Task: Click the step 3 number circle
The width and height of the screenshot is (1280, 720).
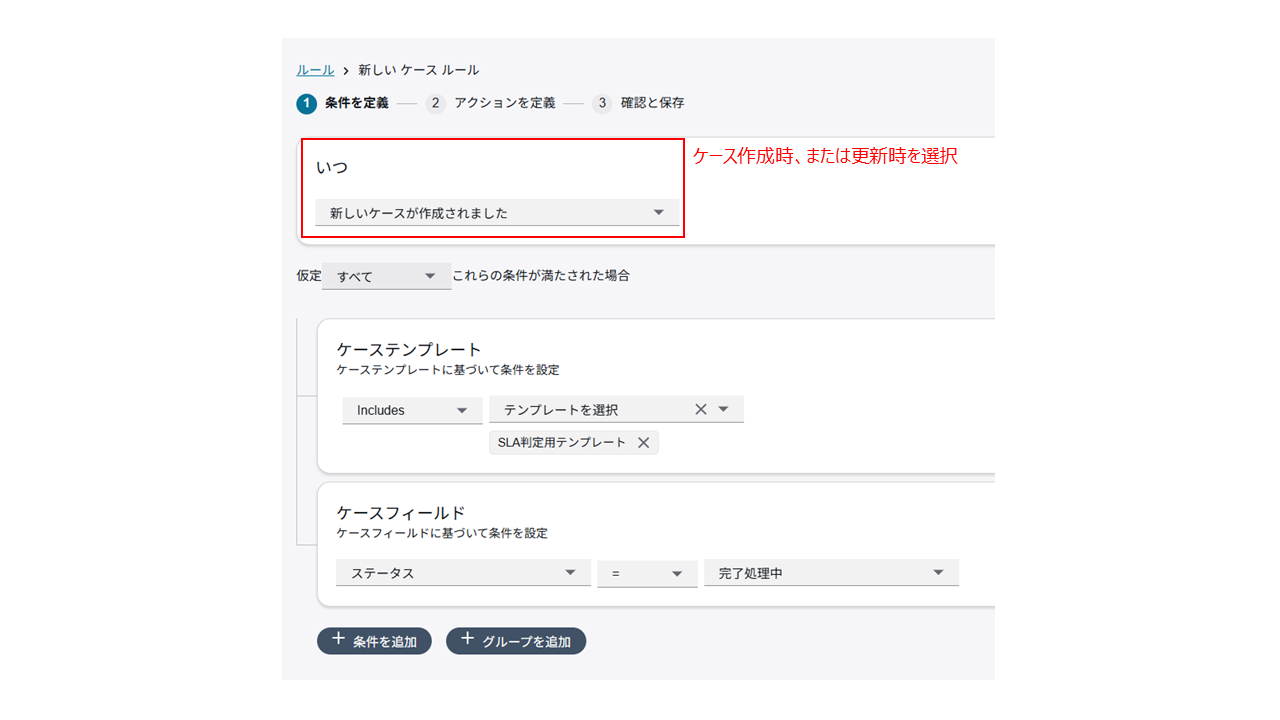Action: click(x=602, y=103)
